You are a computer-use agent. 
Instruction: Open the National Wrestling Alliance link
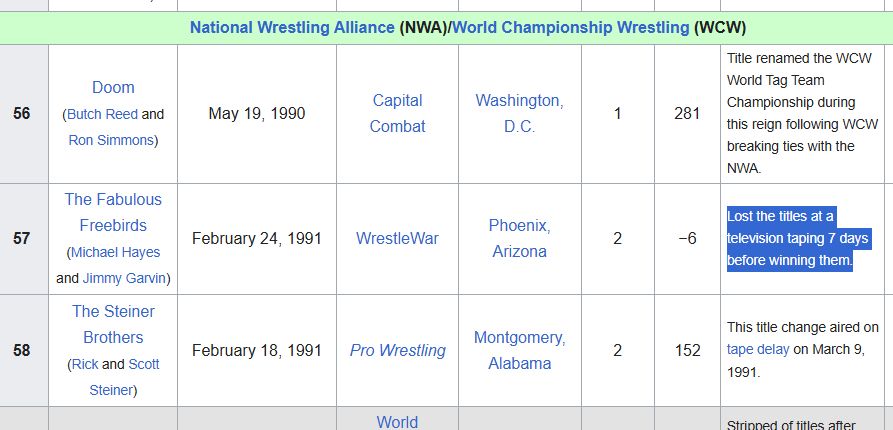pyautogui.click(x=292, y=27)
